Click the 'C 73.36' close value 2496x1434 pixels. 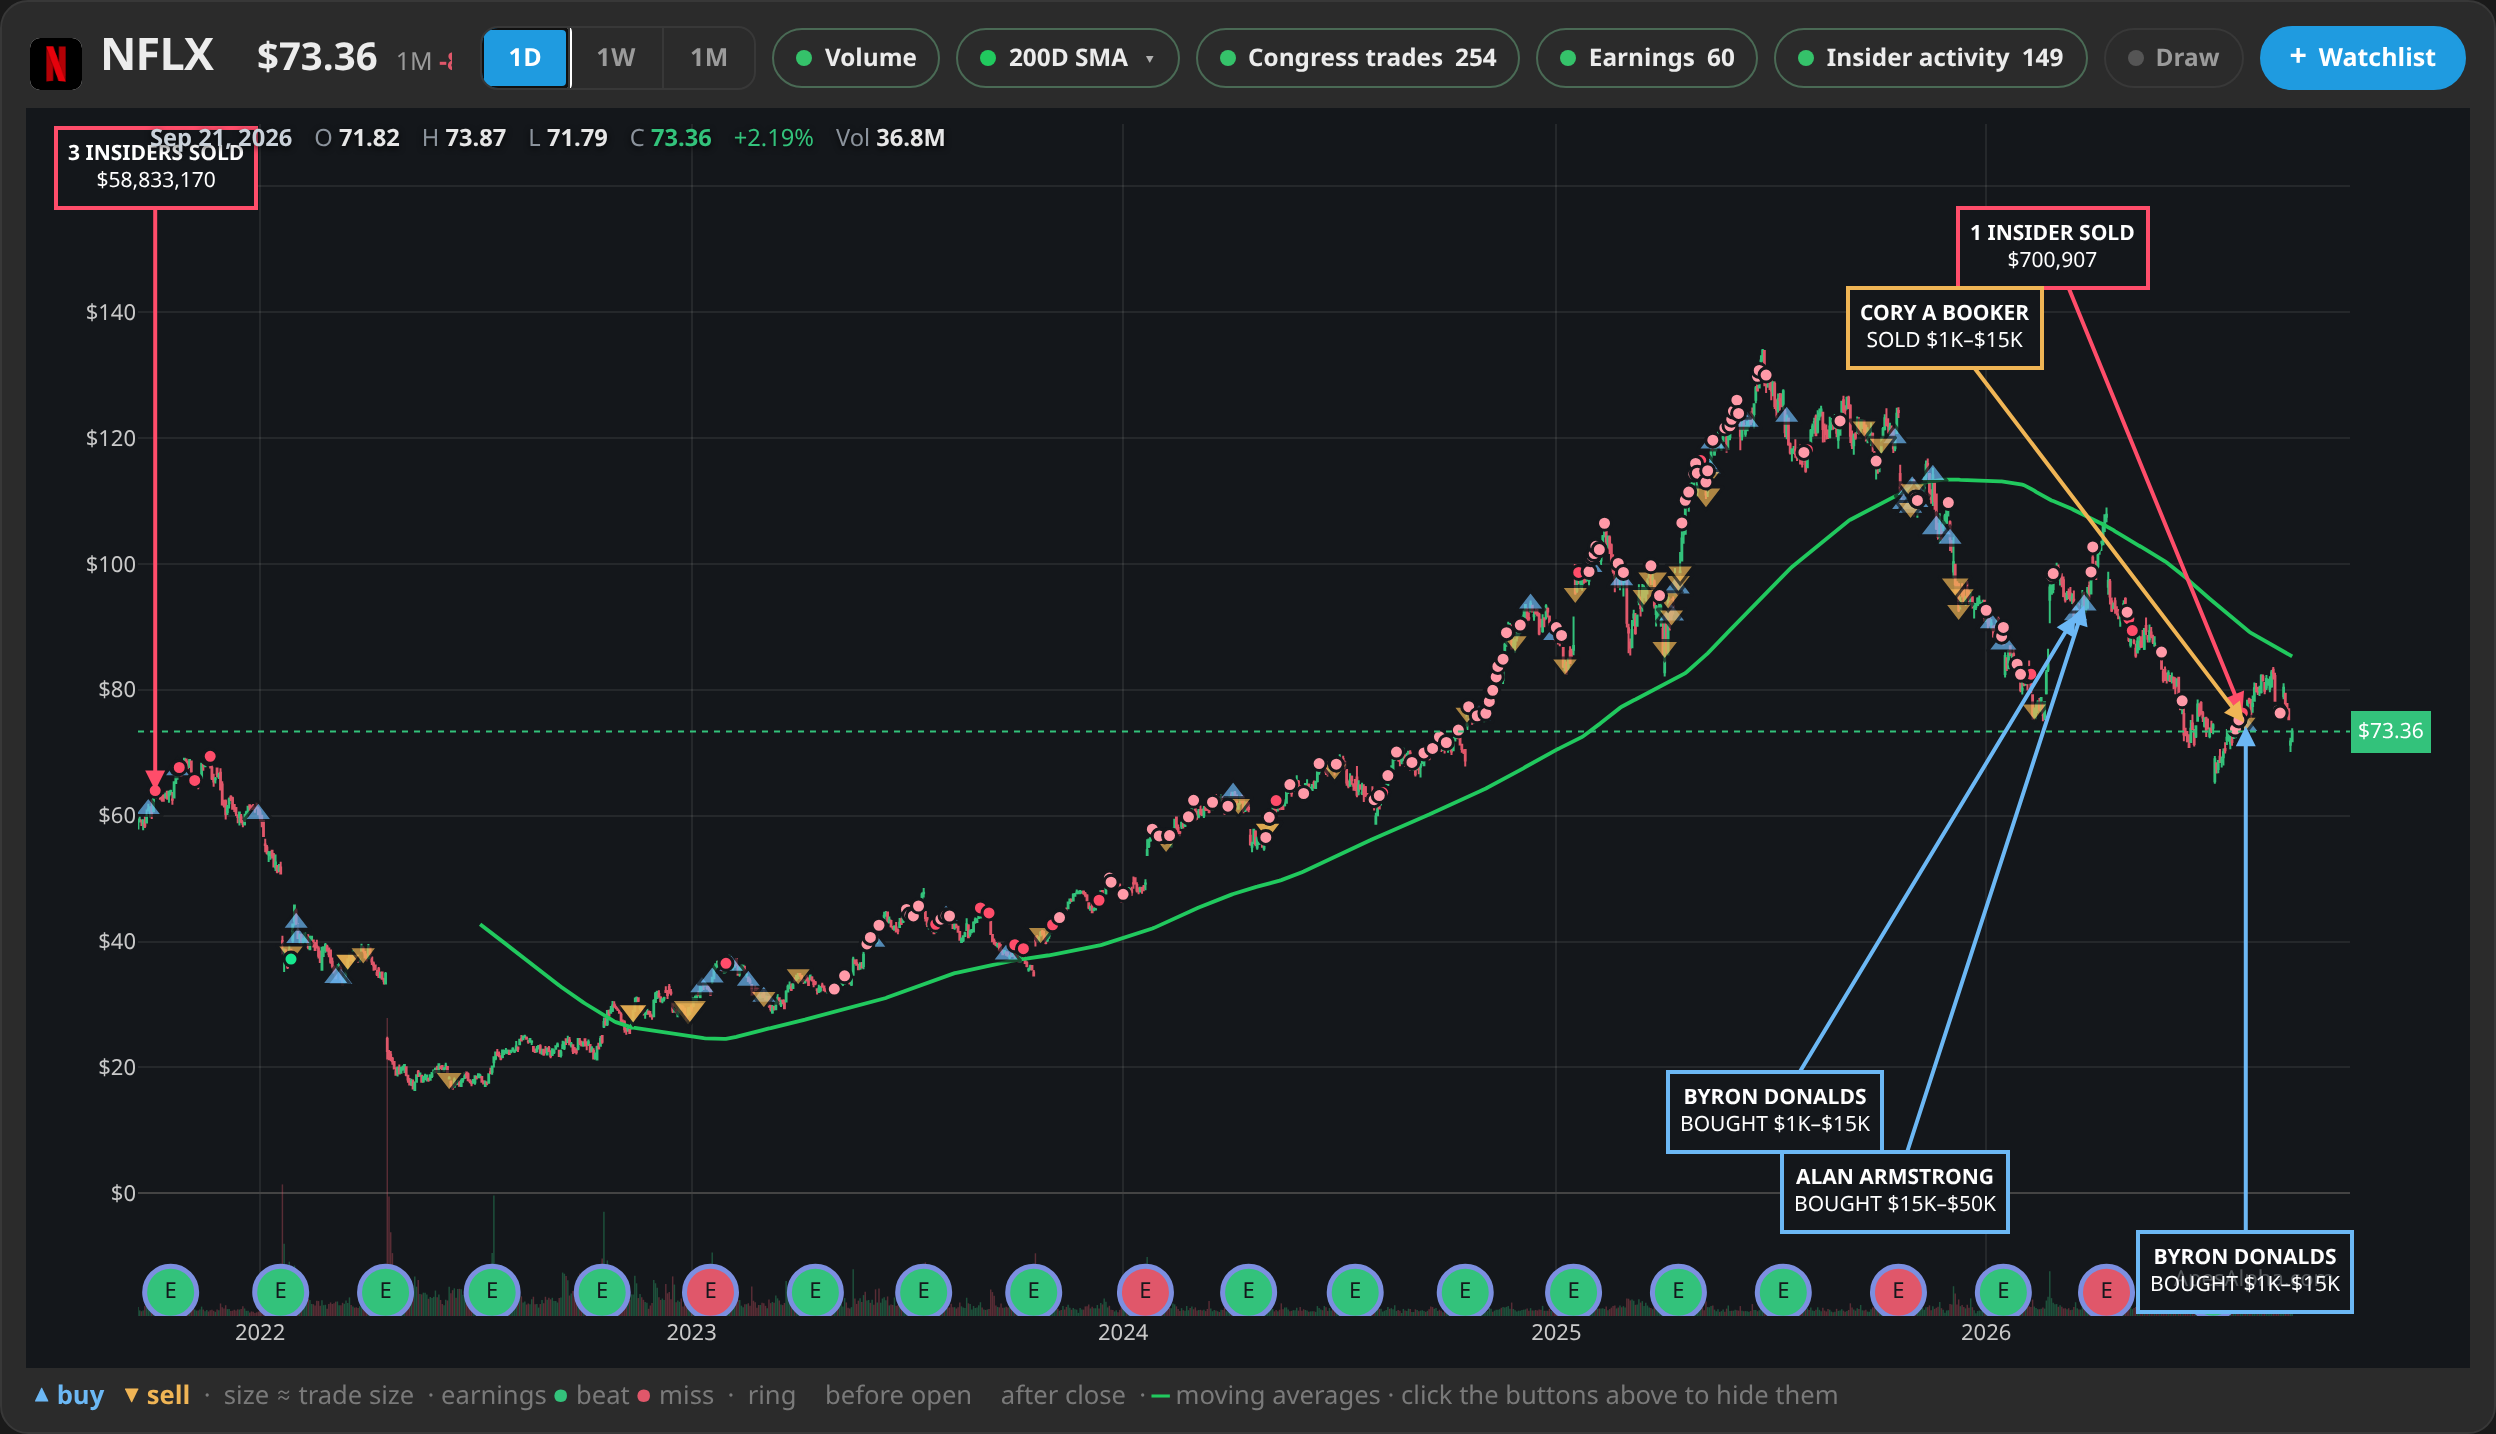click(x=671, y=138)
